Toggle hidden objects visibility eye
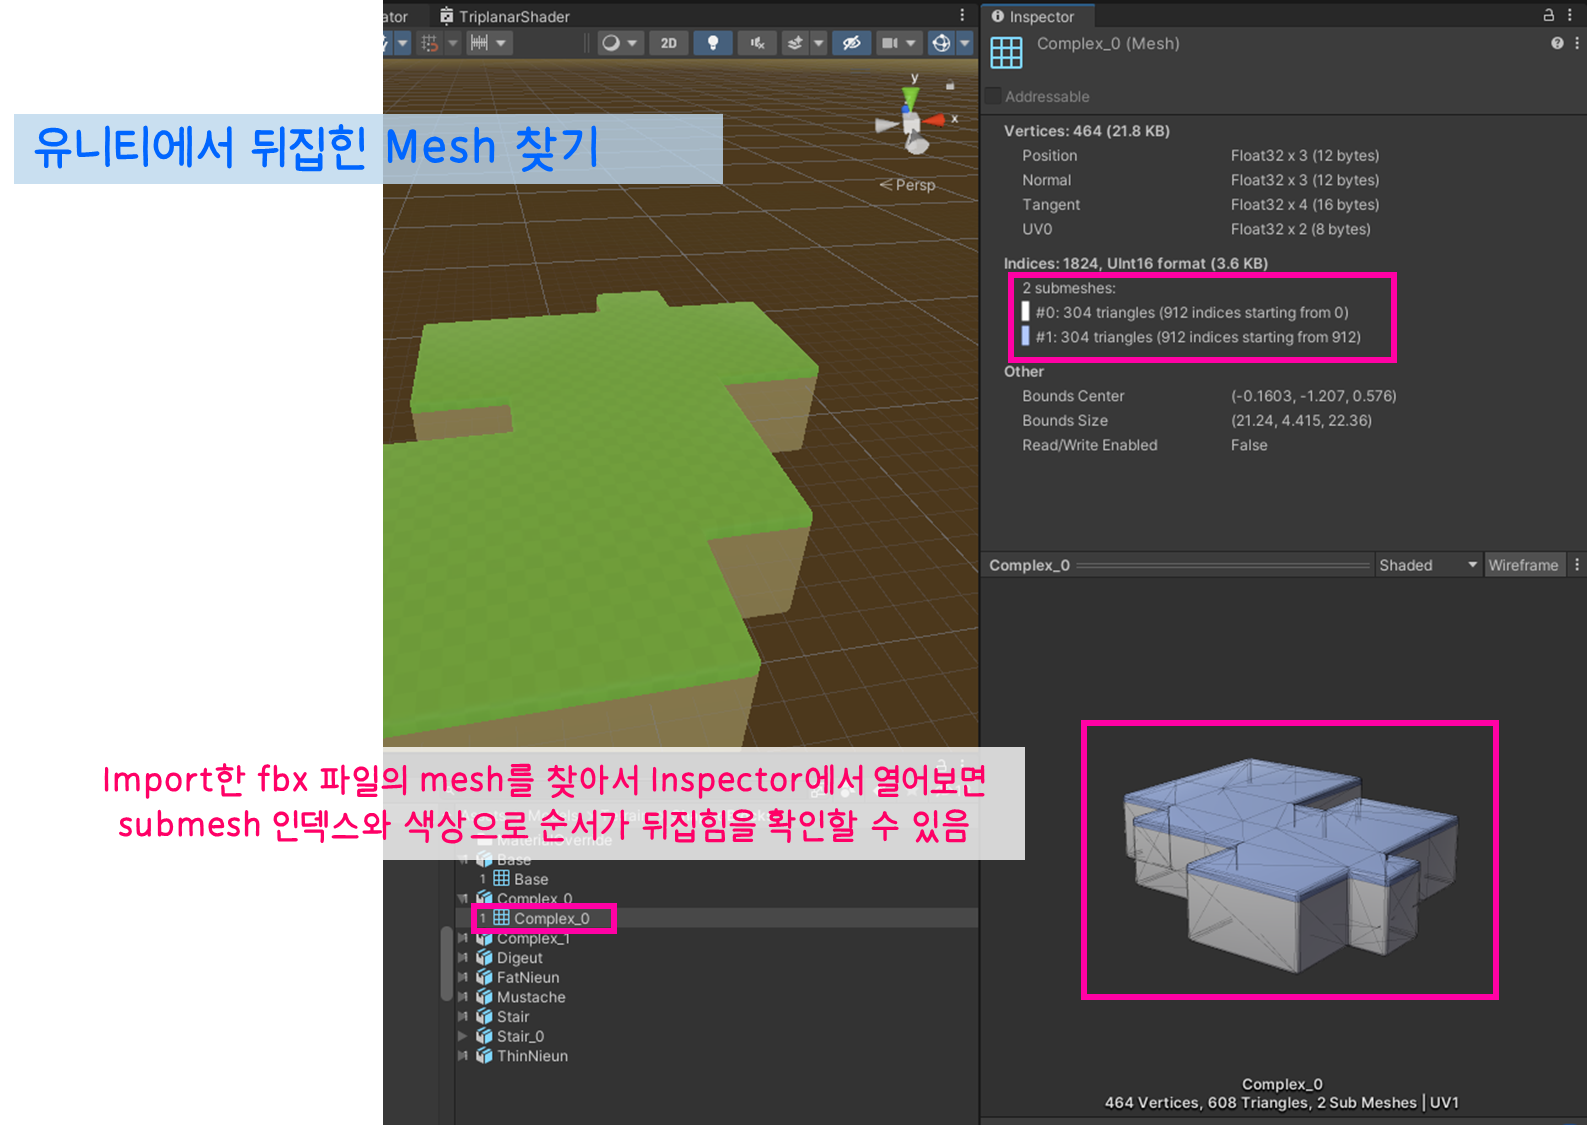Image resolution: width=1587 pixels, height=1125 pixels. 851,43
